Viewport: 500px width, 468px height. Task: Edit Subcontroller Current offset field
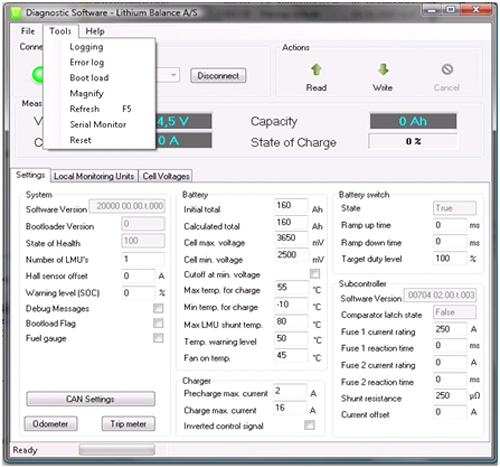450,412
